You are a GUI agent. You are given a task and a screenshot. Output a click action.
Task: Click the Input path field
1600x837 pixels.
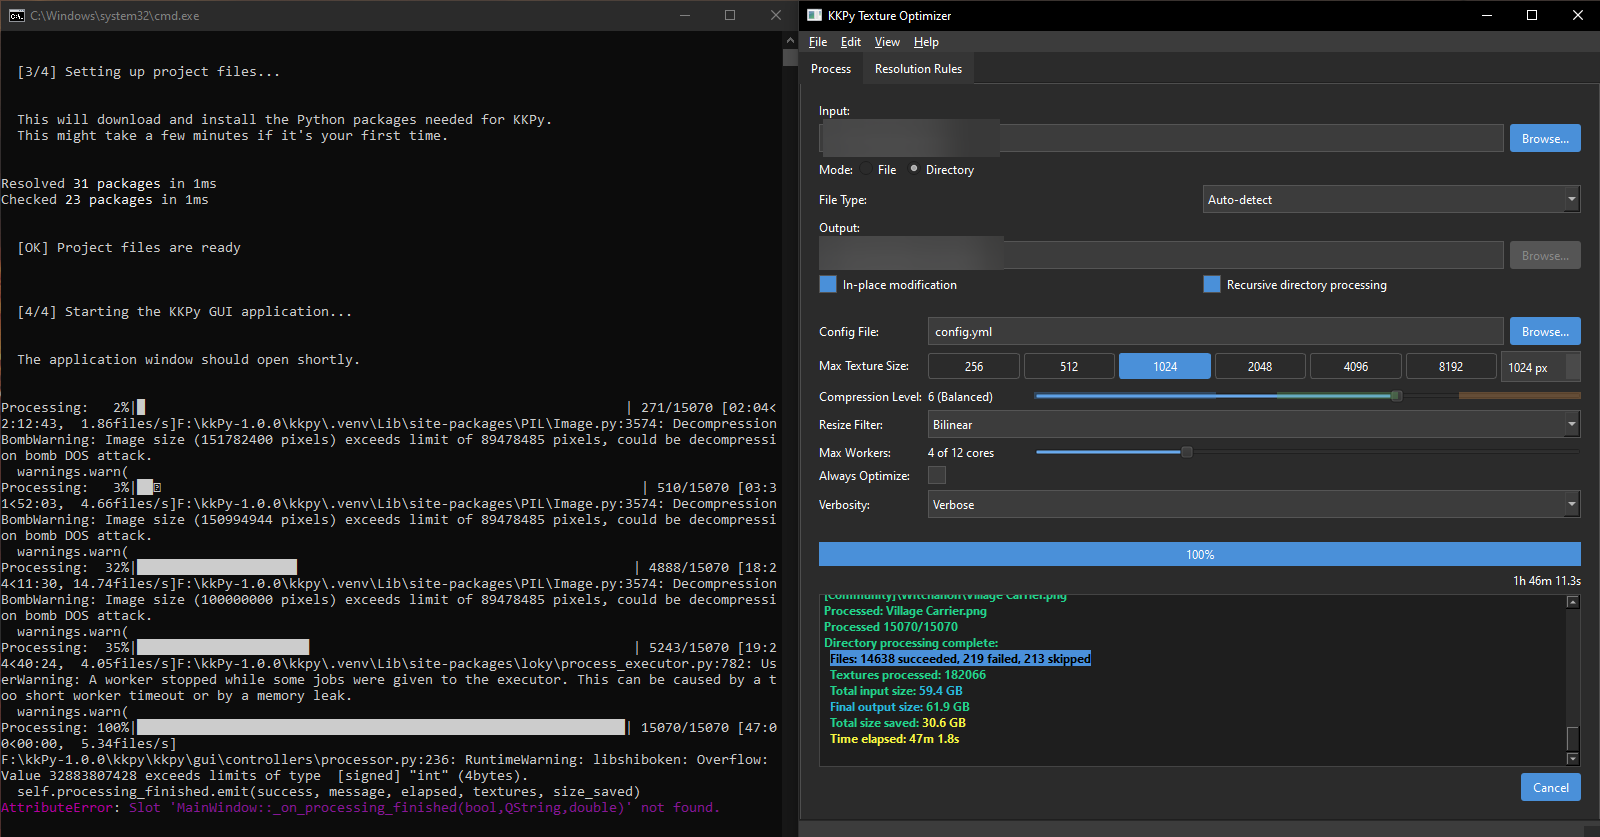click(1161, 138)
